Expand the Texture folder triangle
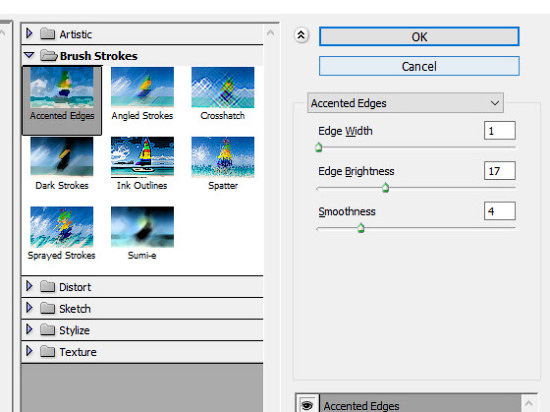 pos(29,351)
